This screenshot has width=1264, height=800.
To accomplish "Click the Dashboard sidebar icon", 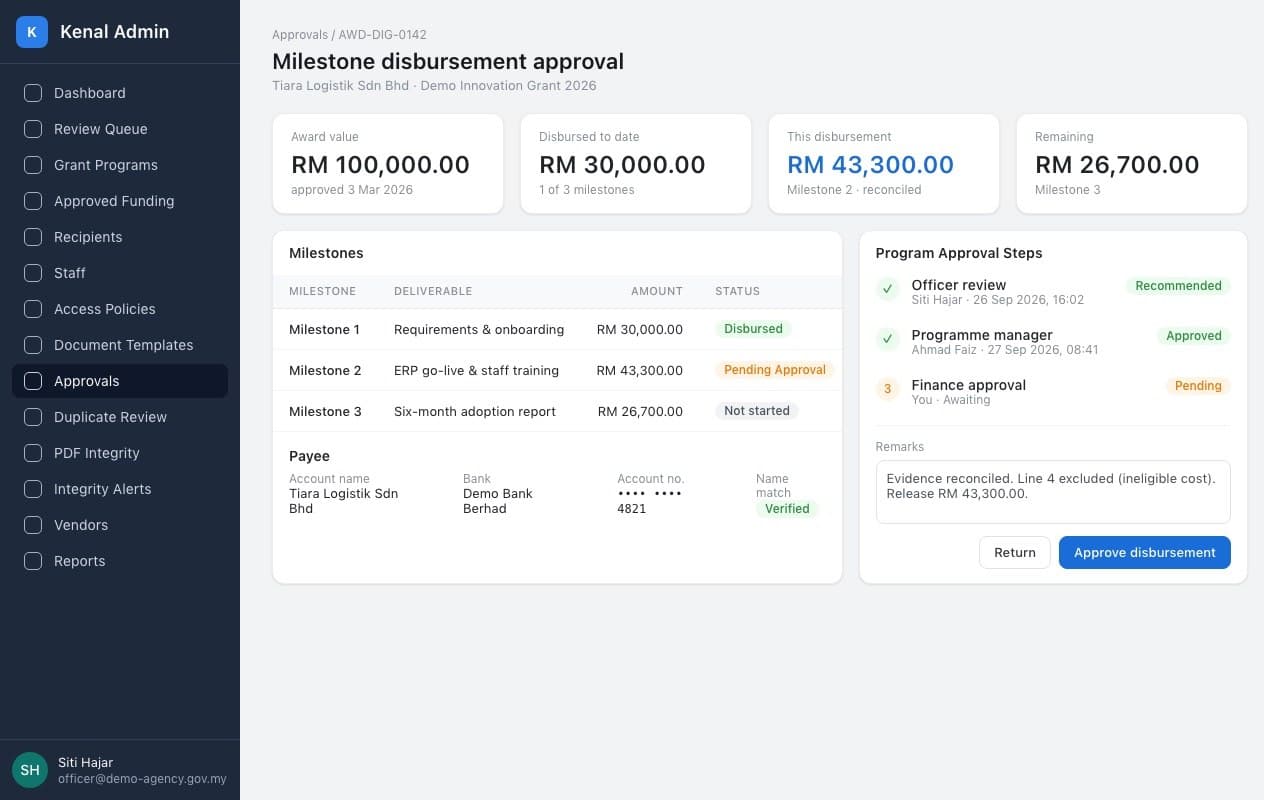I will pos(33,93).
